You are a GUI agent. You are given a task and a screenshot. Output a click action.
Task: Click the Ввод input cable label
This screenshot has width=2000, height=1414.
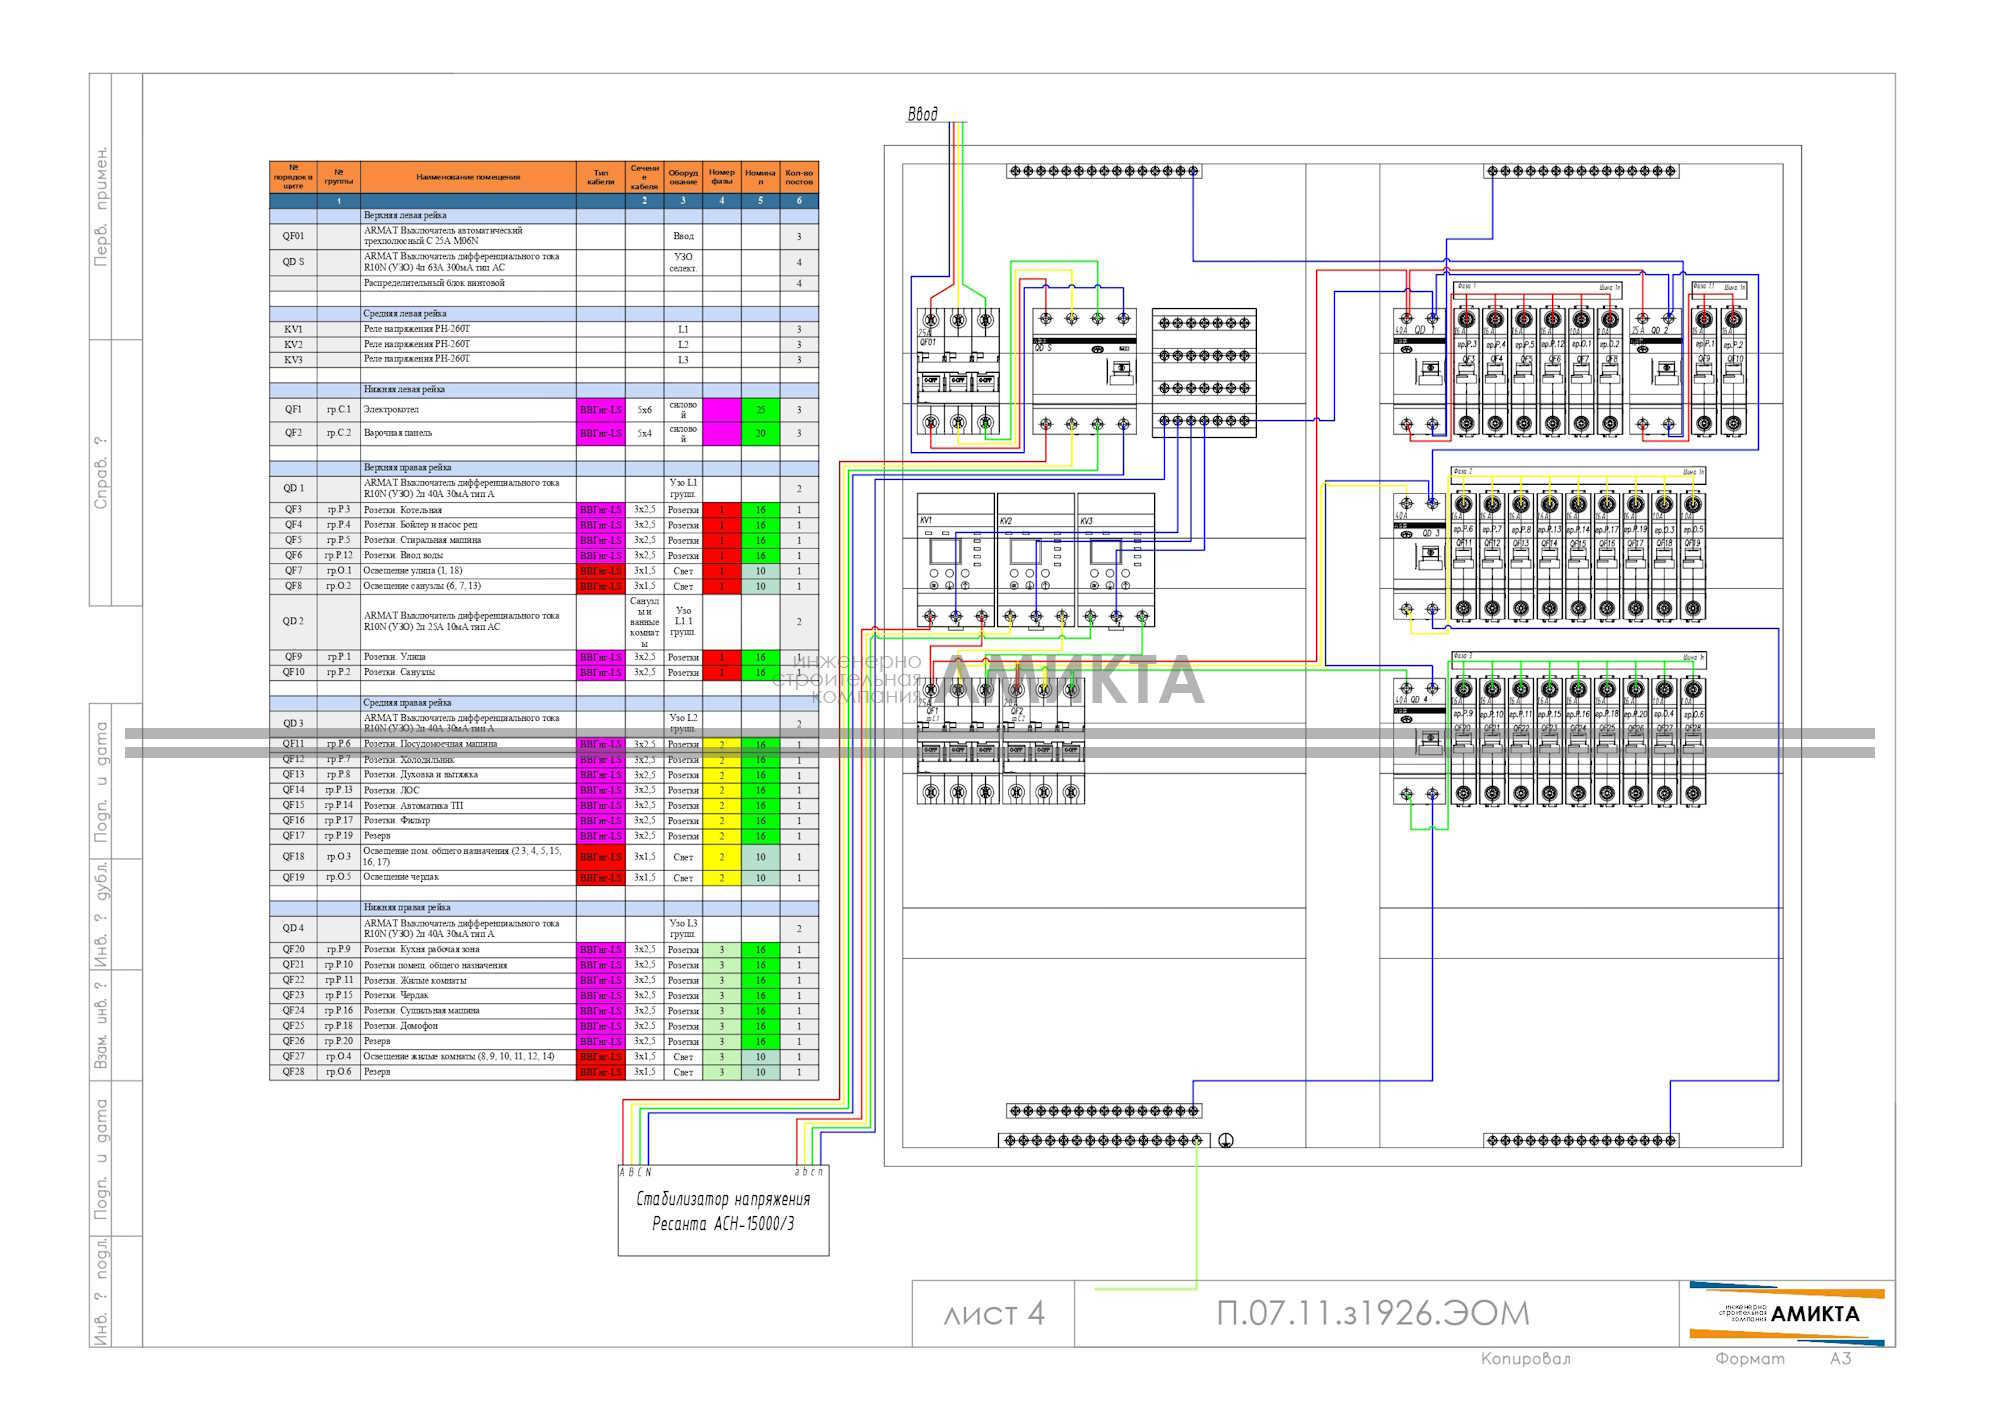tap(923, 114)
